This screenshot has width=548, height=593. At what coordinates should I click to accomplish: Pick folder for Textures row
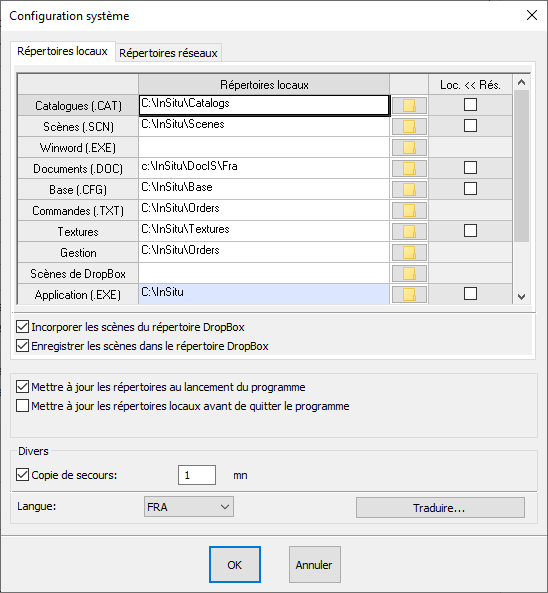[x=409, y=231]
